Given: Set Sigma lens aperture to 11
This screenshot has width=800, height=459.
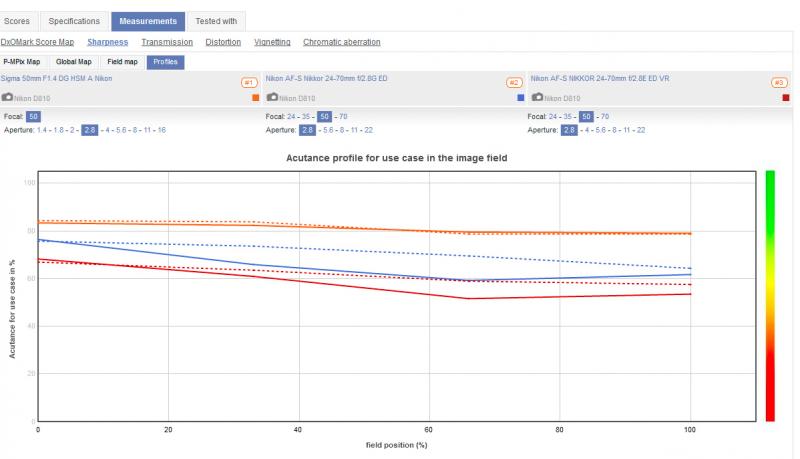Looking at the screenshot, I should click(147, 130).
